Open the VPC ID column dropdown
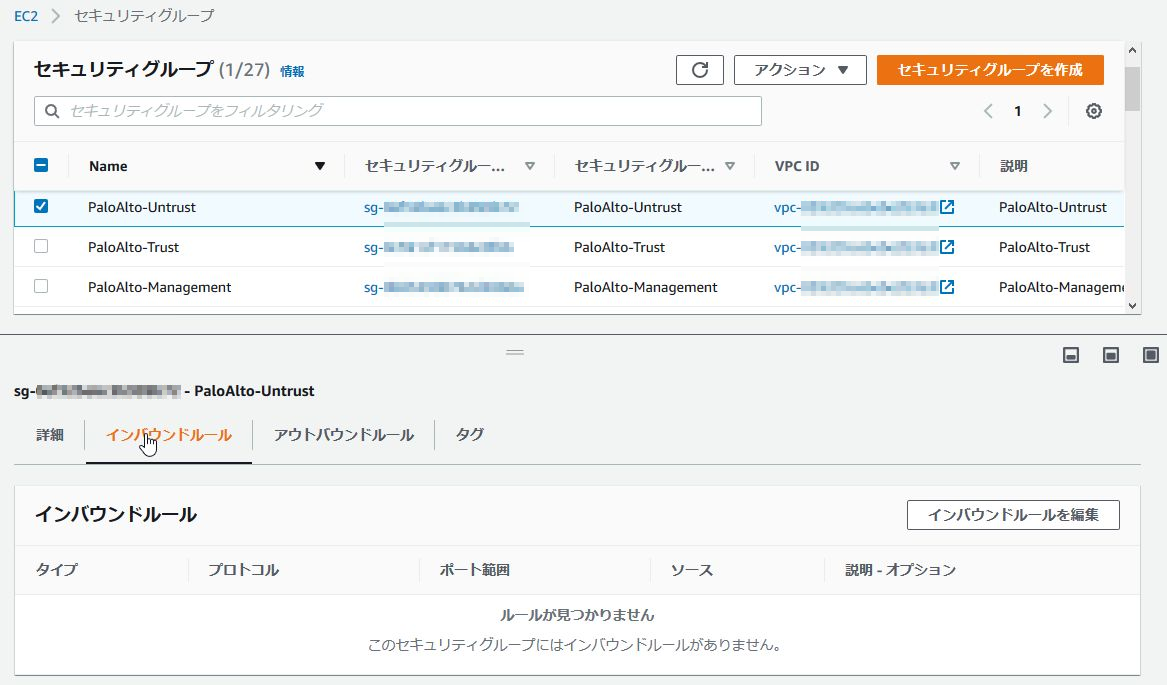 pyautogui.click(x=955, y=166)
